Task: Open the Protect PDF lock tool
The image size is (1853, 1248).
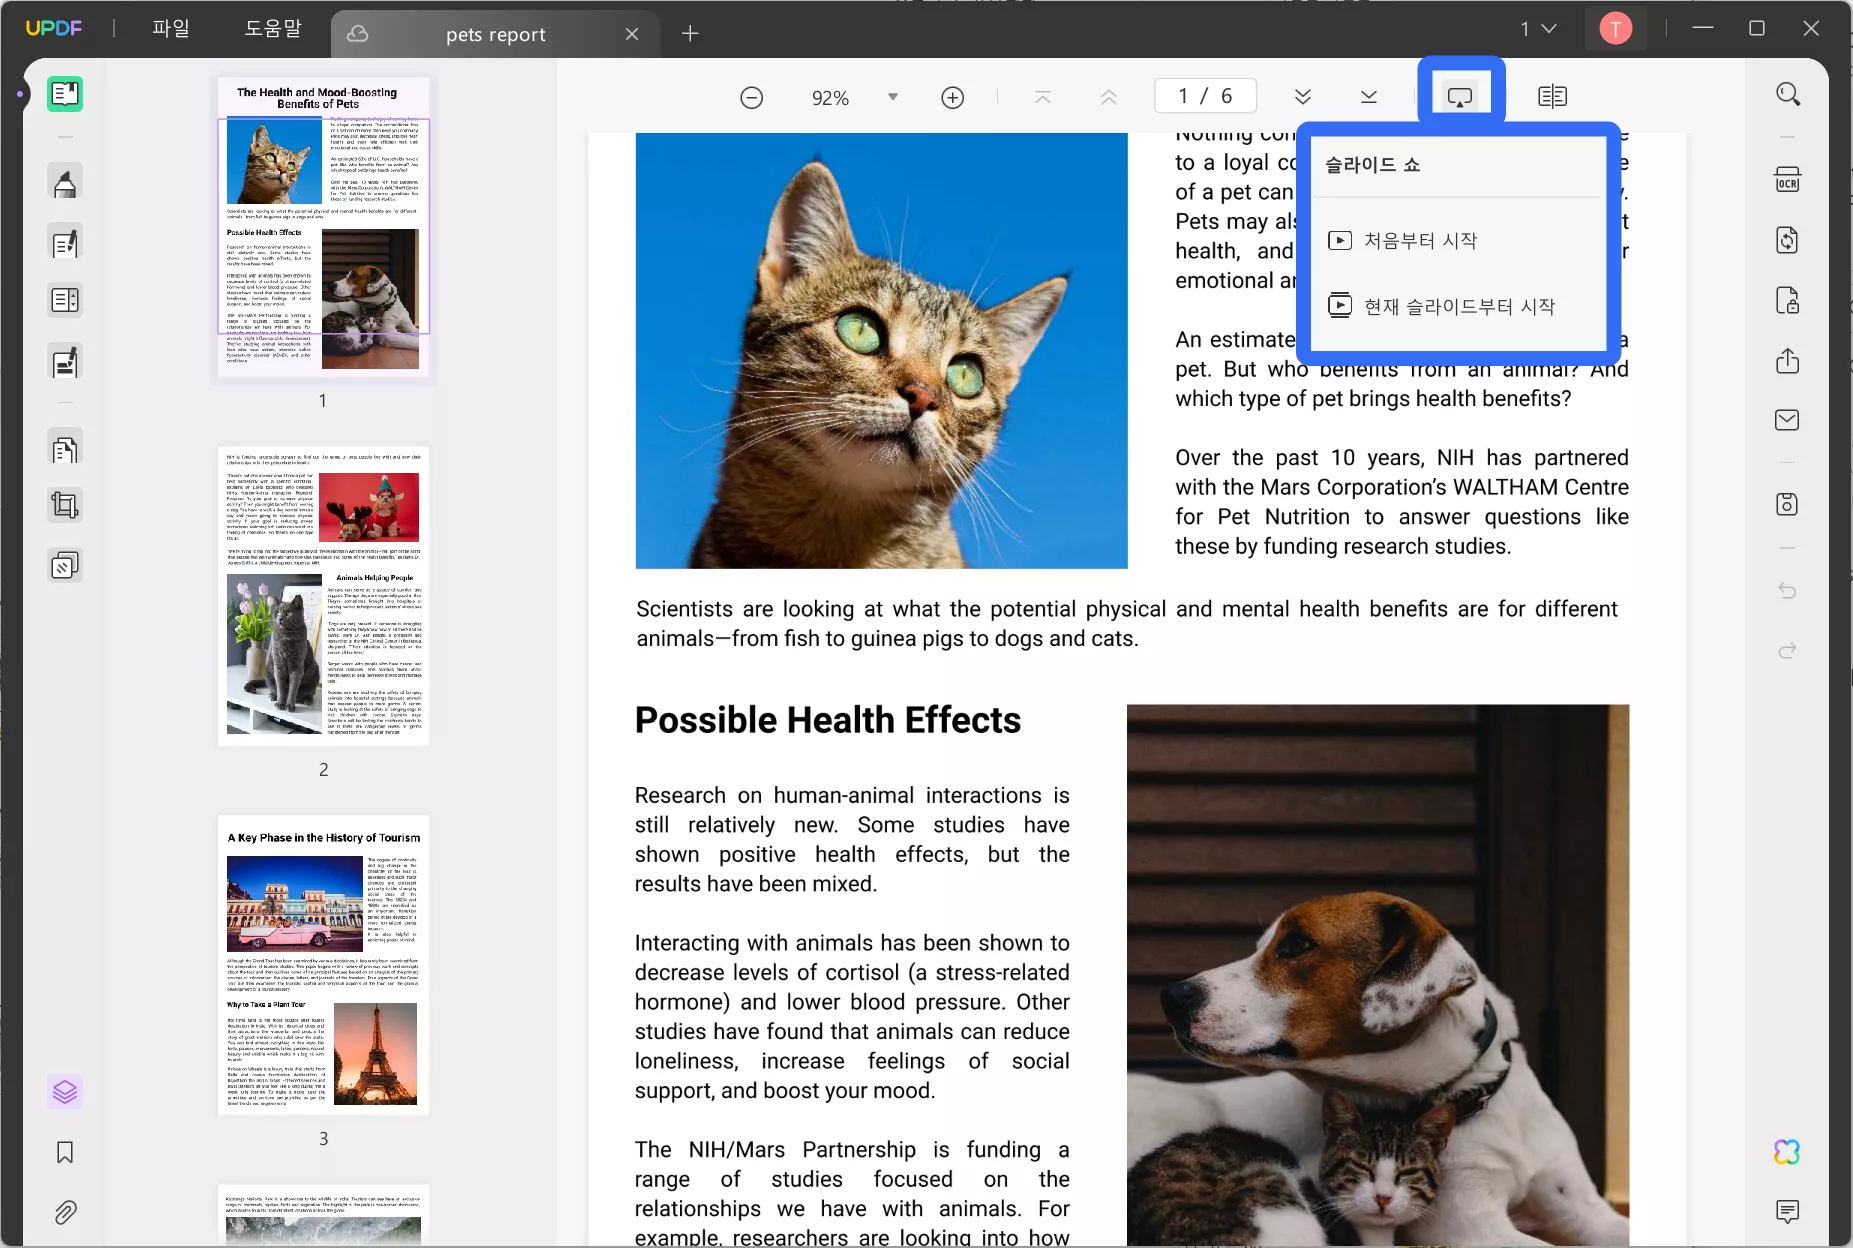Action: [x=1788, y=300]
